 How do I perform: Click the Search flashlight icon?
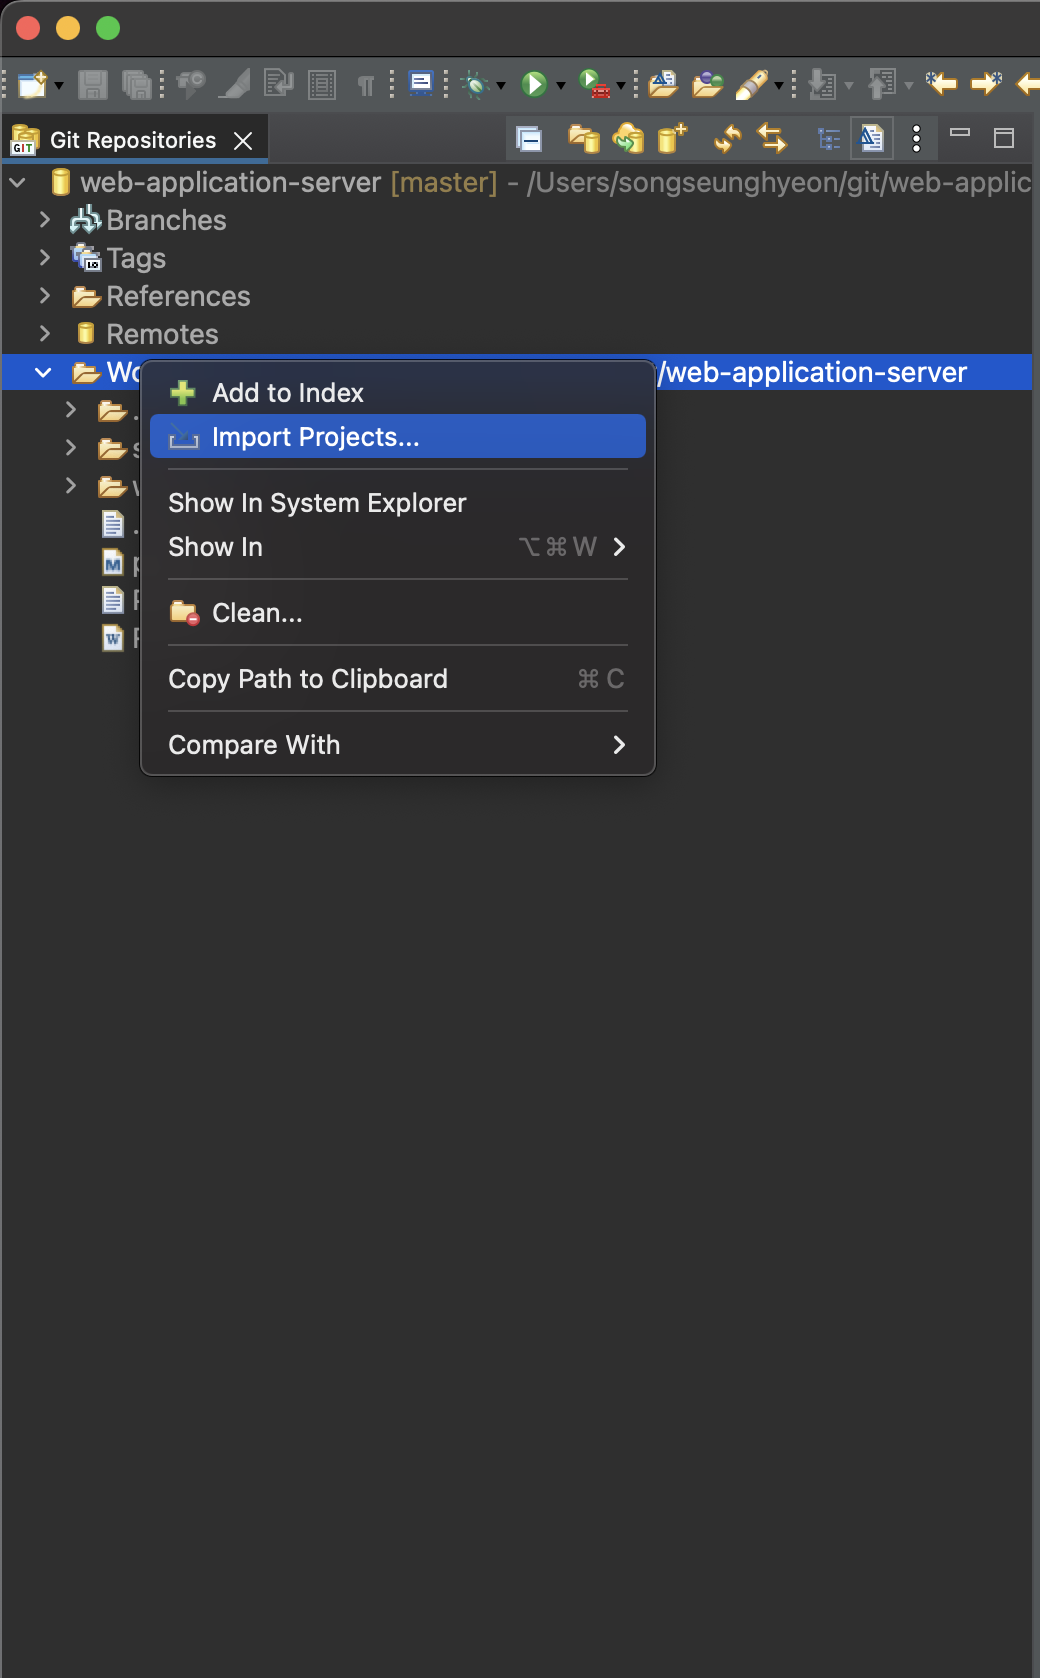752,84
